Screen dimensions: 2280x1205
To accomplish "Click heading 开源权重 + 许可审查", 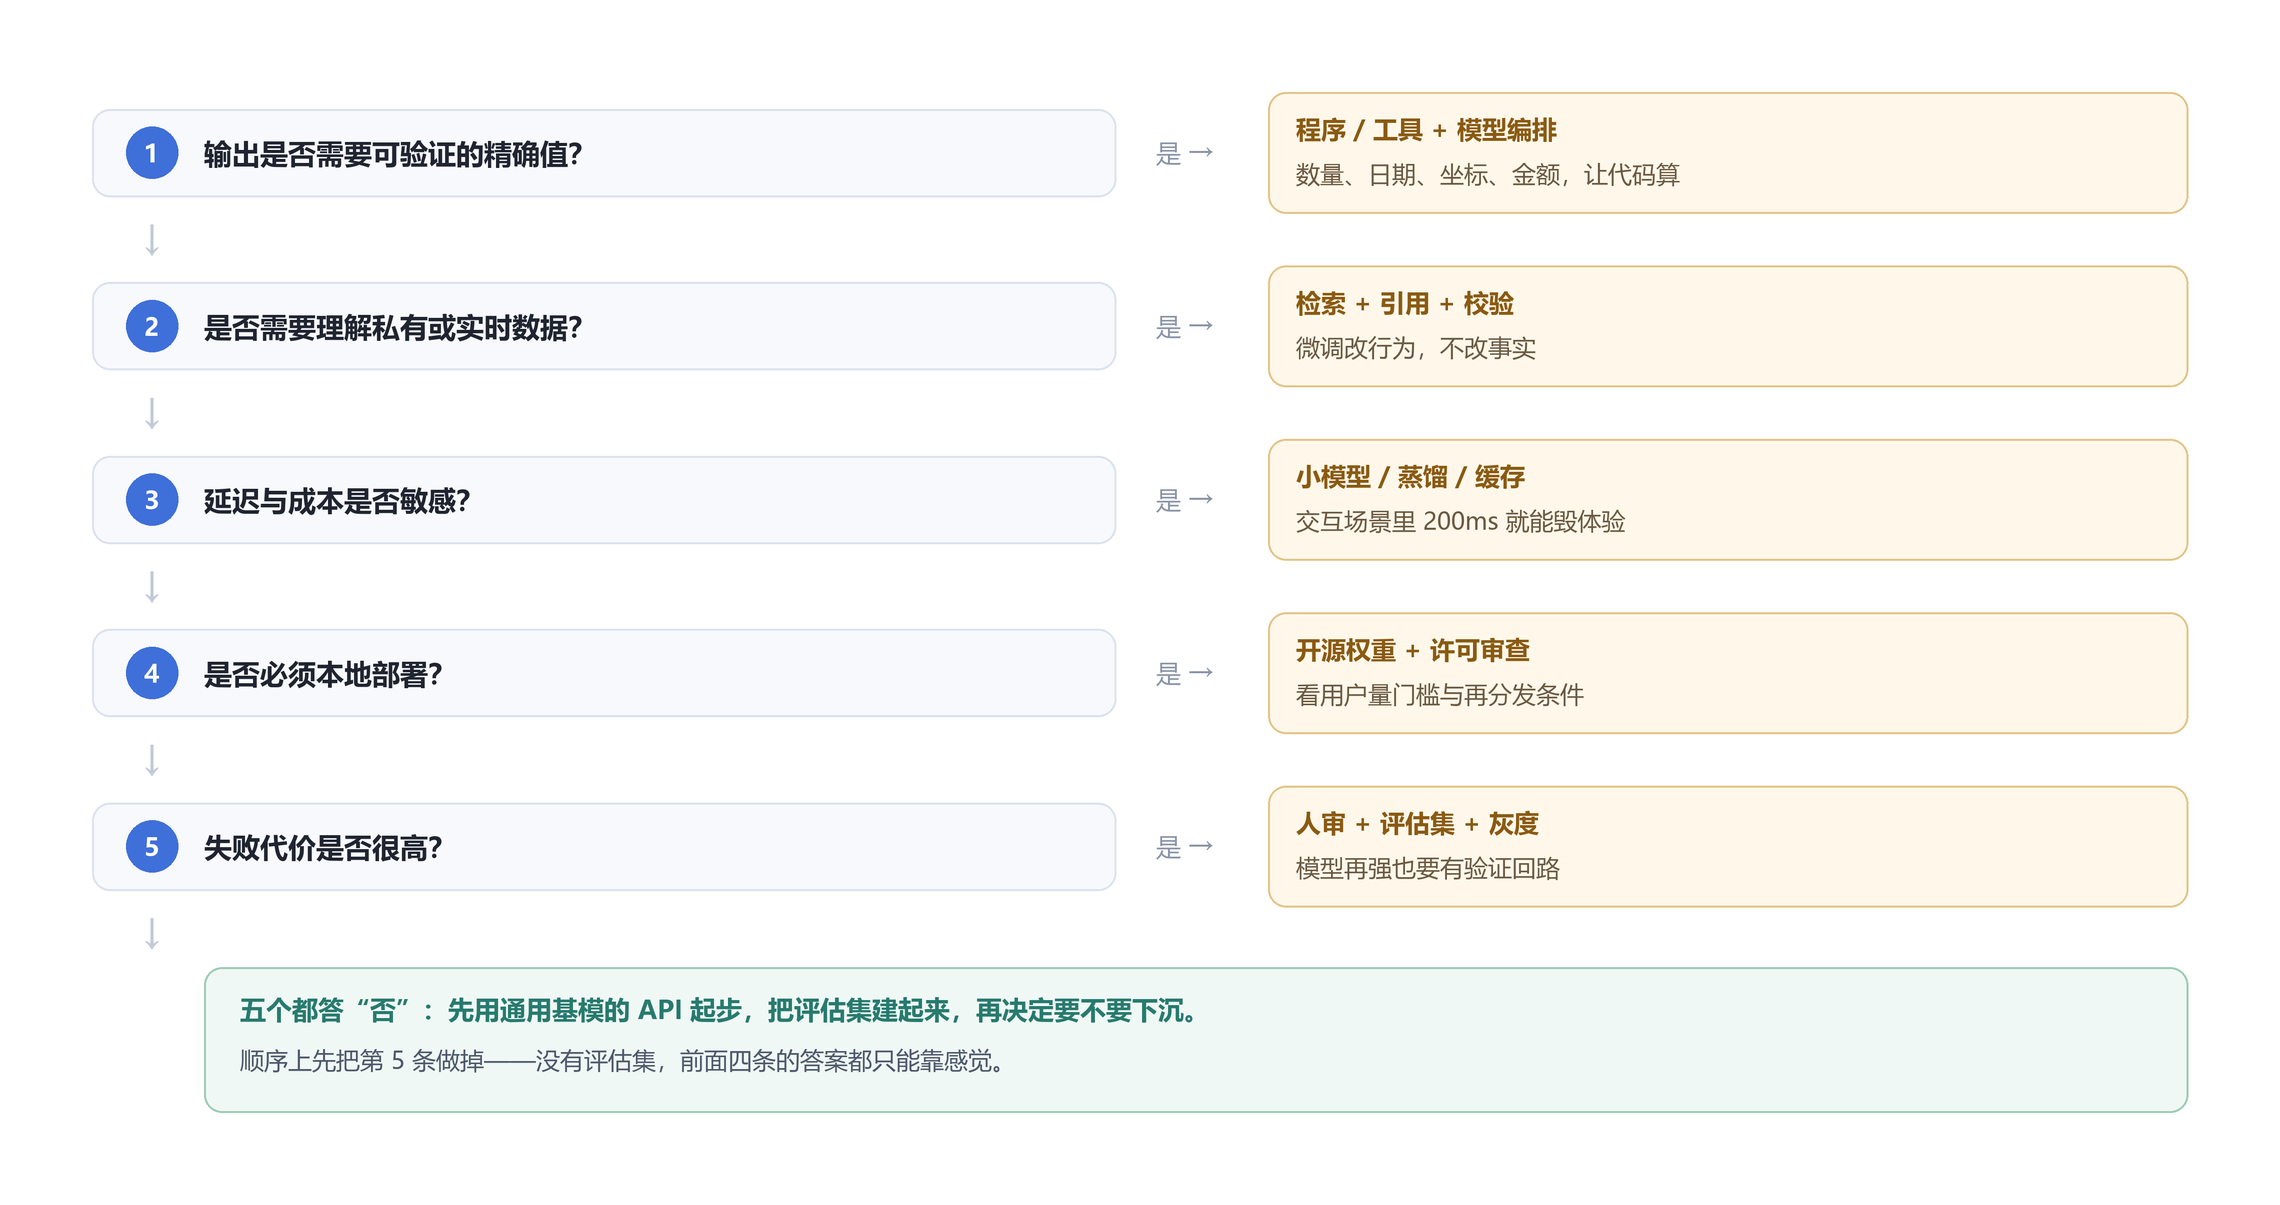I will pos(1412,650).
